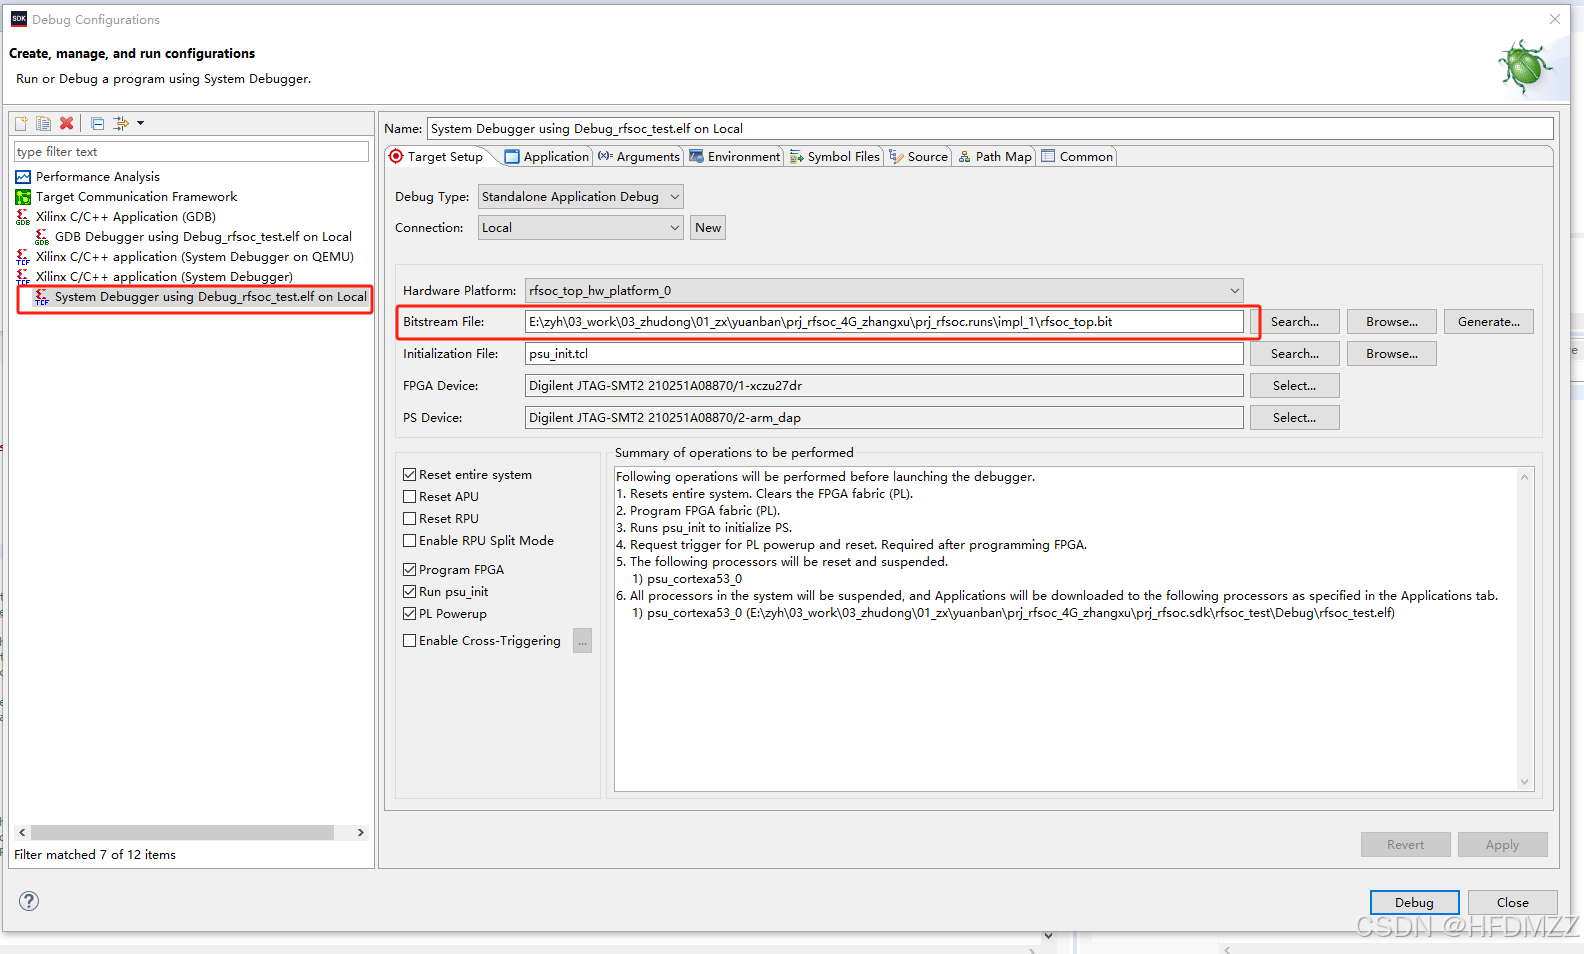Click Browse for Initialization File
This screenshot has width=1584, height=954.
coord(1392,354)
